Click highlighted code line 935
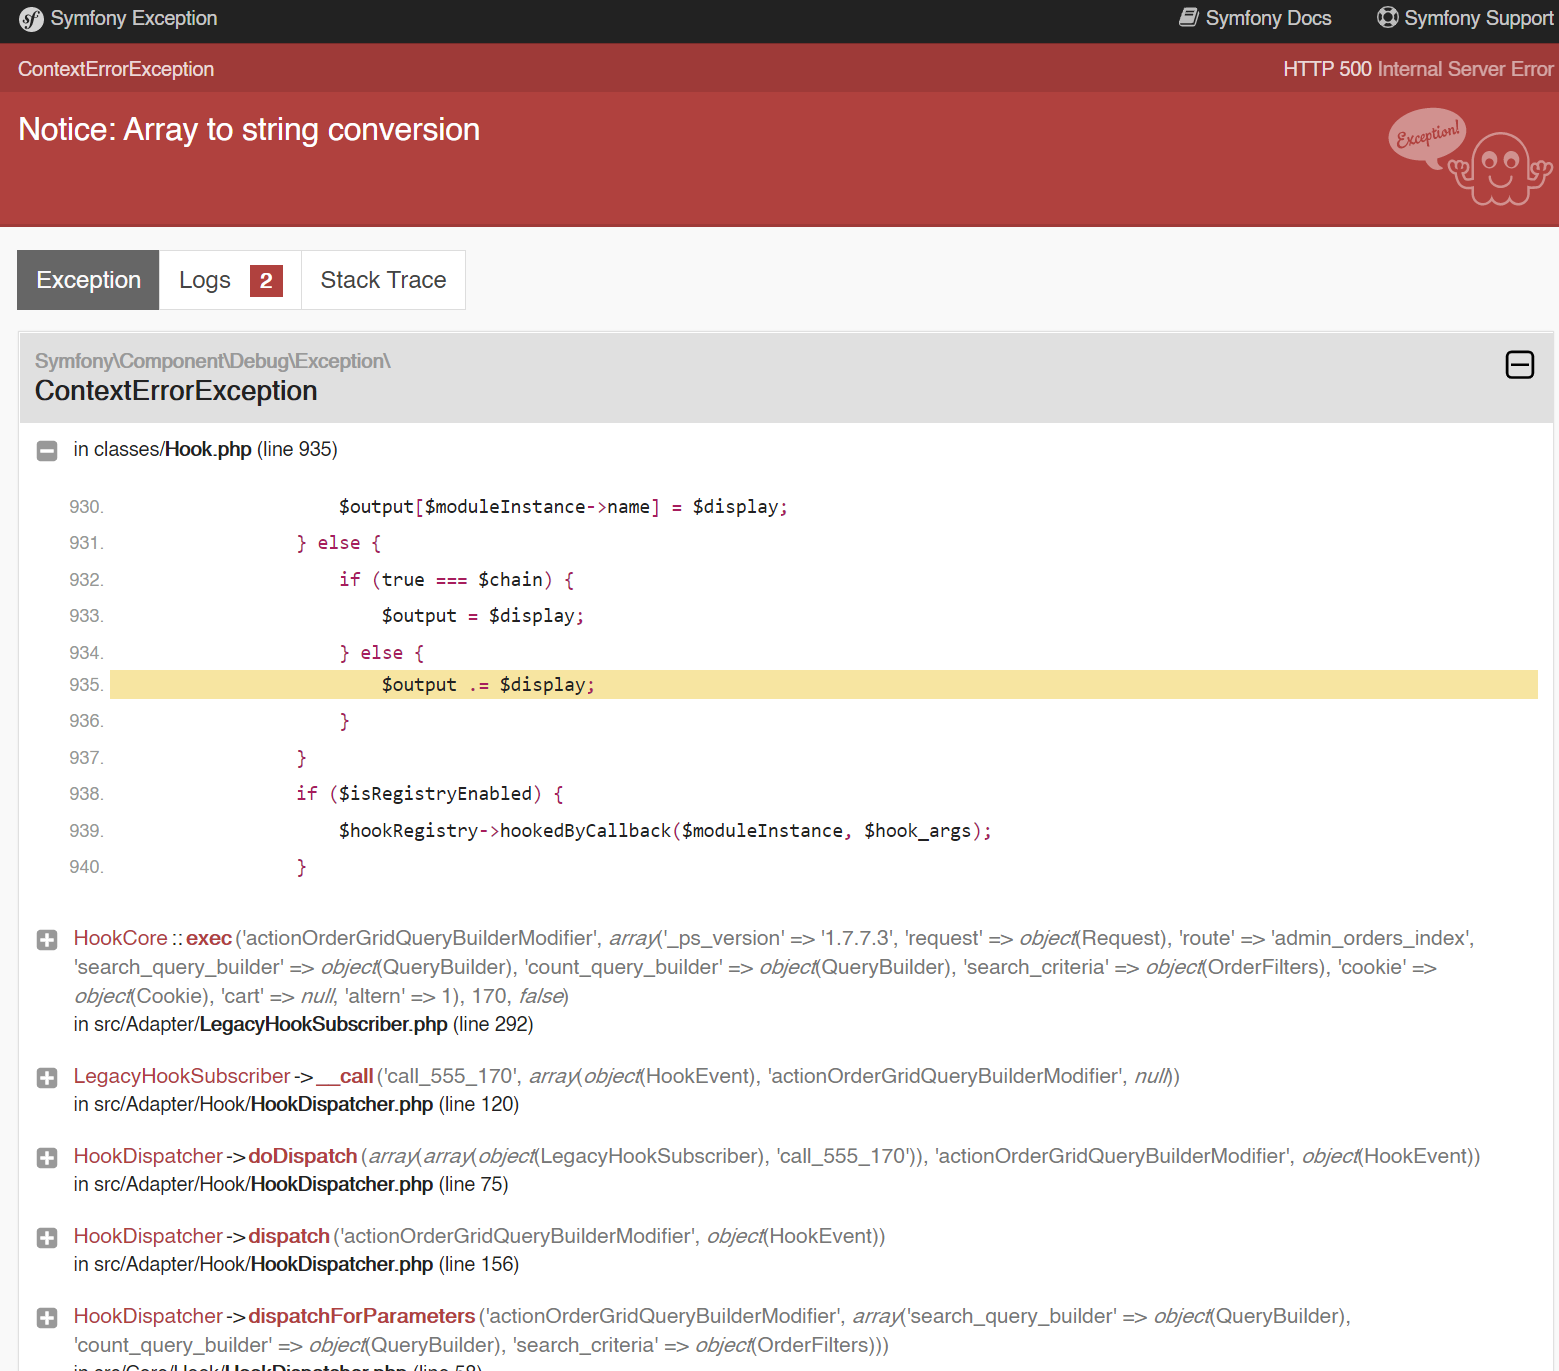The width and height of the screenshot is (1559, 1371). [x=824, y=685]
